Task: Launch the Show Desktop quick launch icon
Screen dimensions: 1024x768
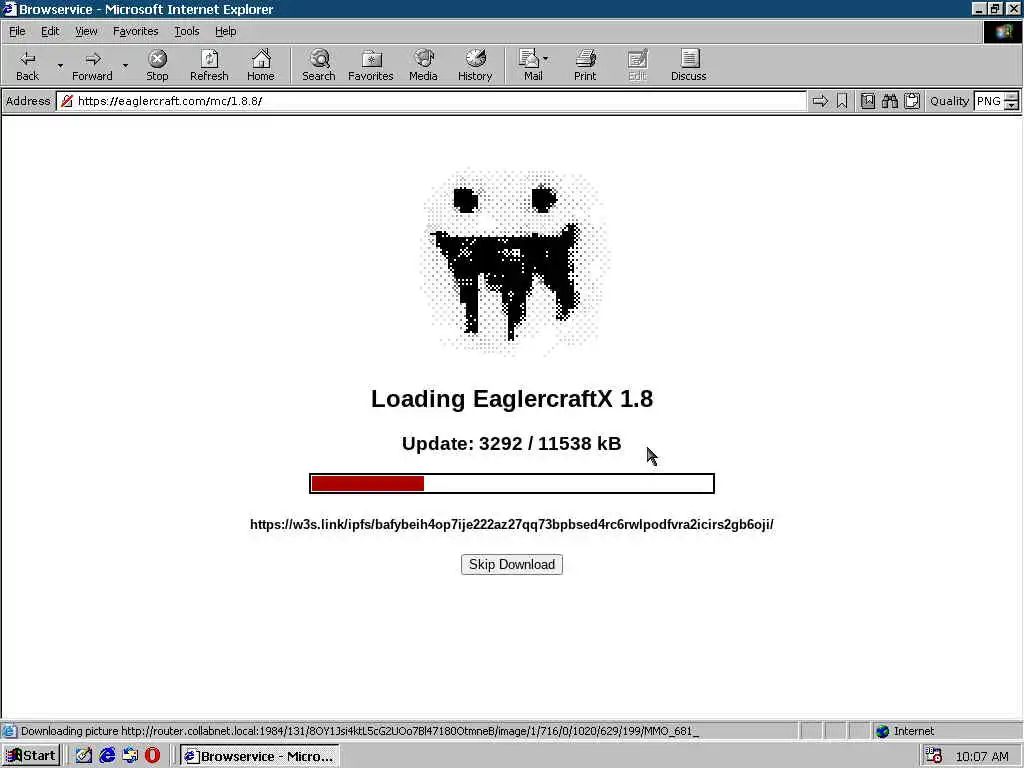Action: click(x=84, y=756)
